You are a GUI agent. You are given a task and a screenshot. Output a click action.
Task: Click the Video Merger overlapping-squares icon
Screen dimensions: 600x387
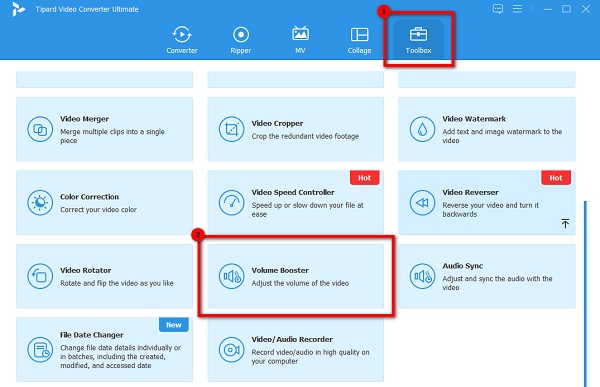(x=40, y=129)
